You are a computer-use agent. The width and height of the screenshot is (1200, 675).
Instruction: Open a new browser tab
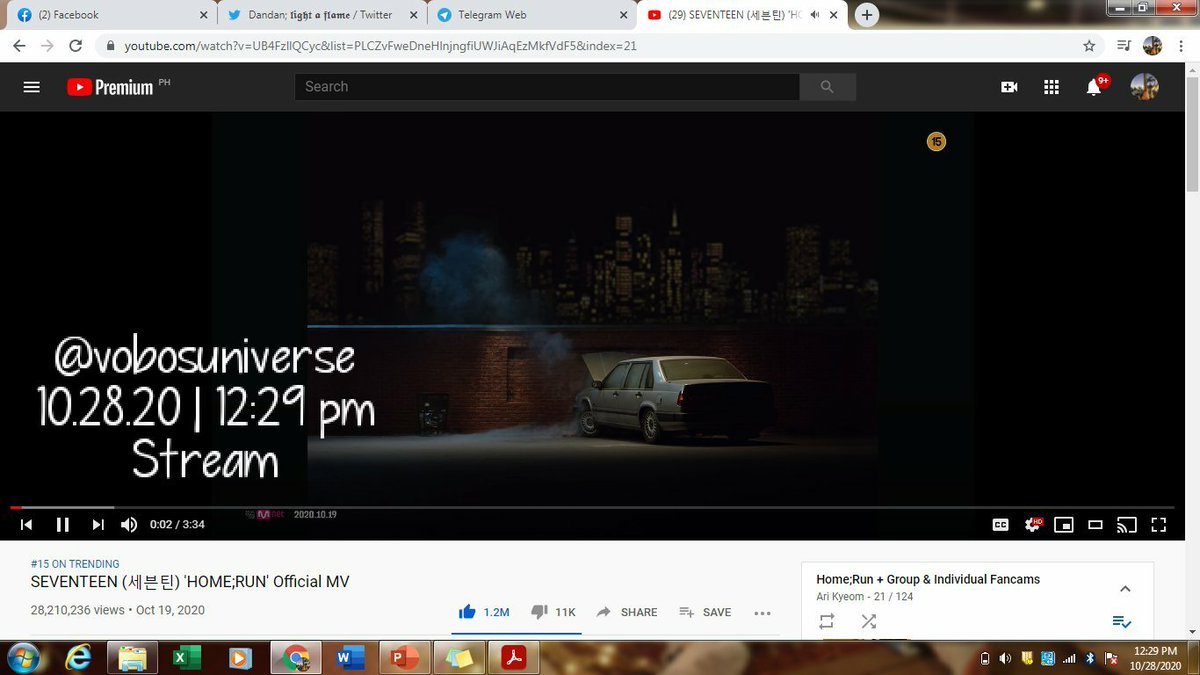(867, 15)
